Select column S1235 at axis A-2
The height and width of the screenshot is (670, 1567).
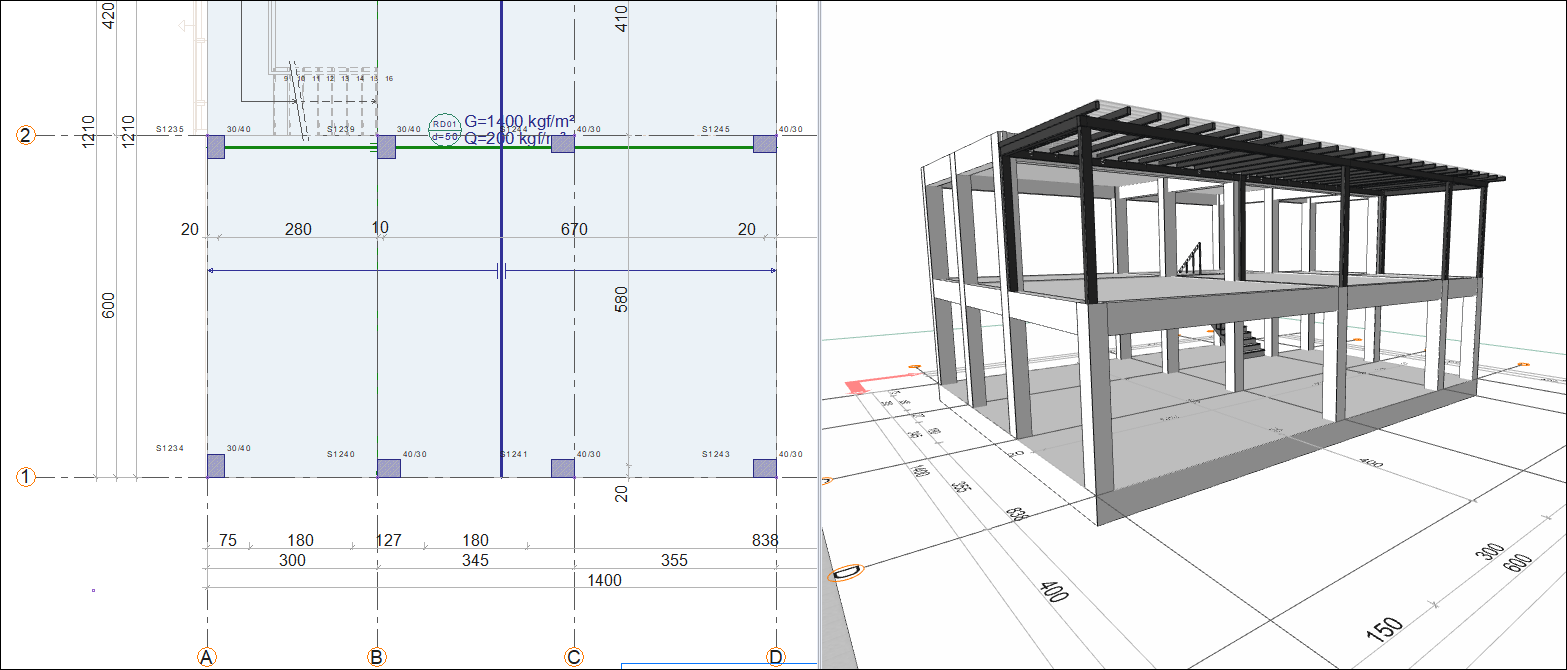pyautogui.click(x=216, y=147)
